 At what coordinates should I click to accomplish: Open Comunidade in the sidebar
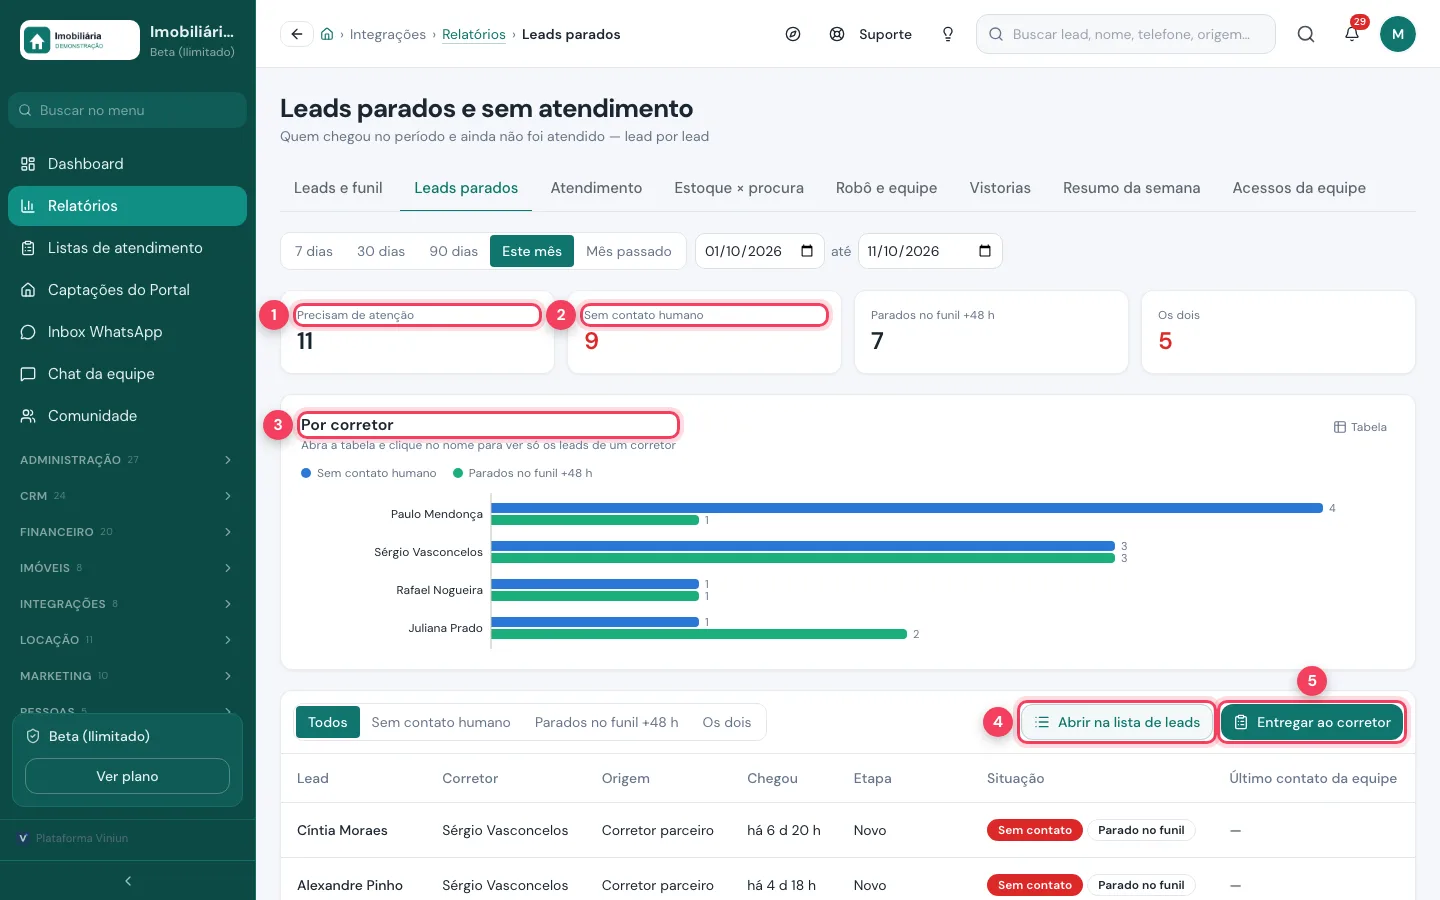127,416
